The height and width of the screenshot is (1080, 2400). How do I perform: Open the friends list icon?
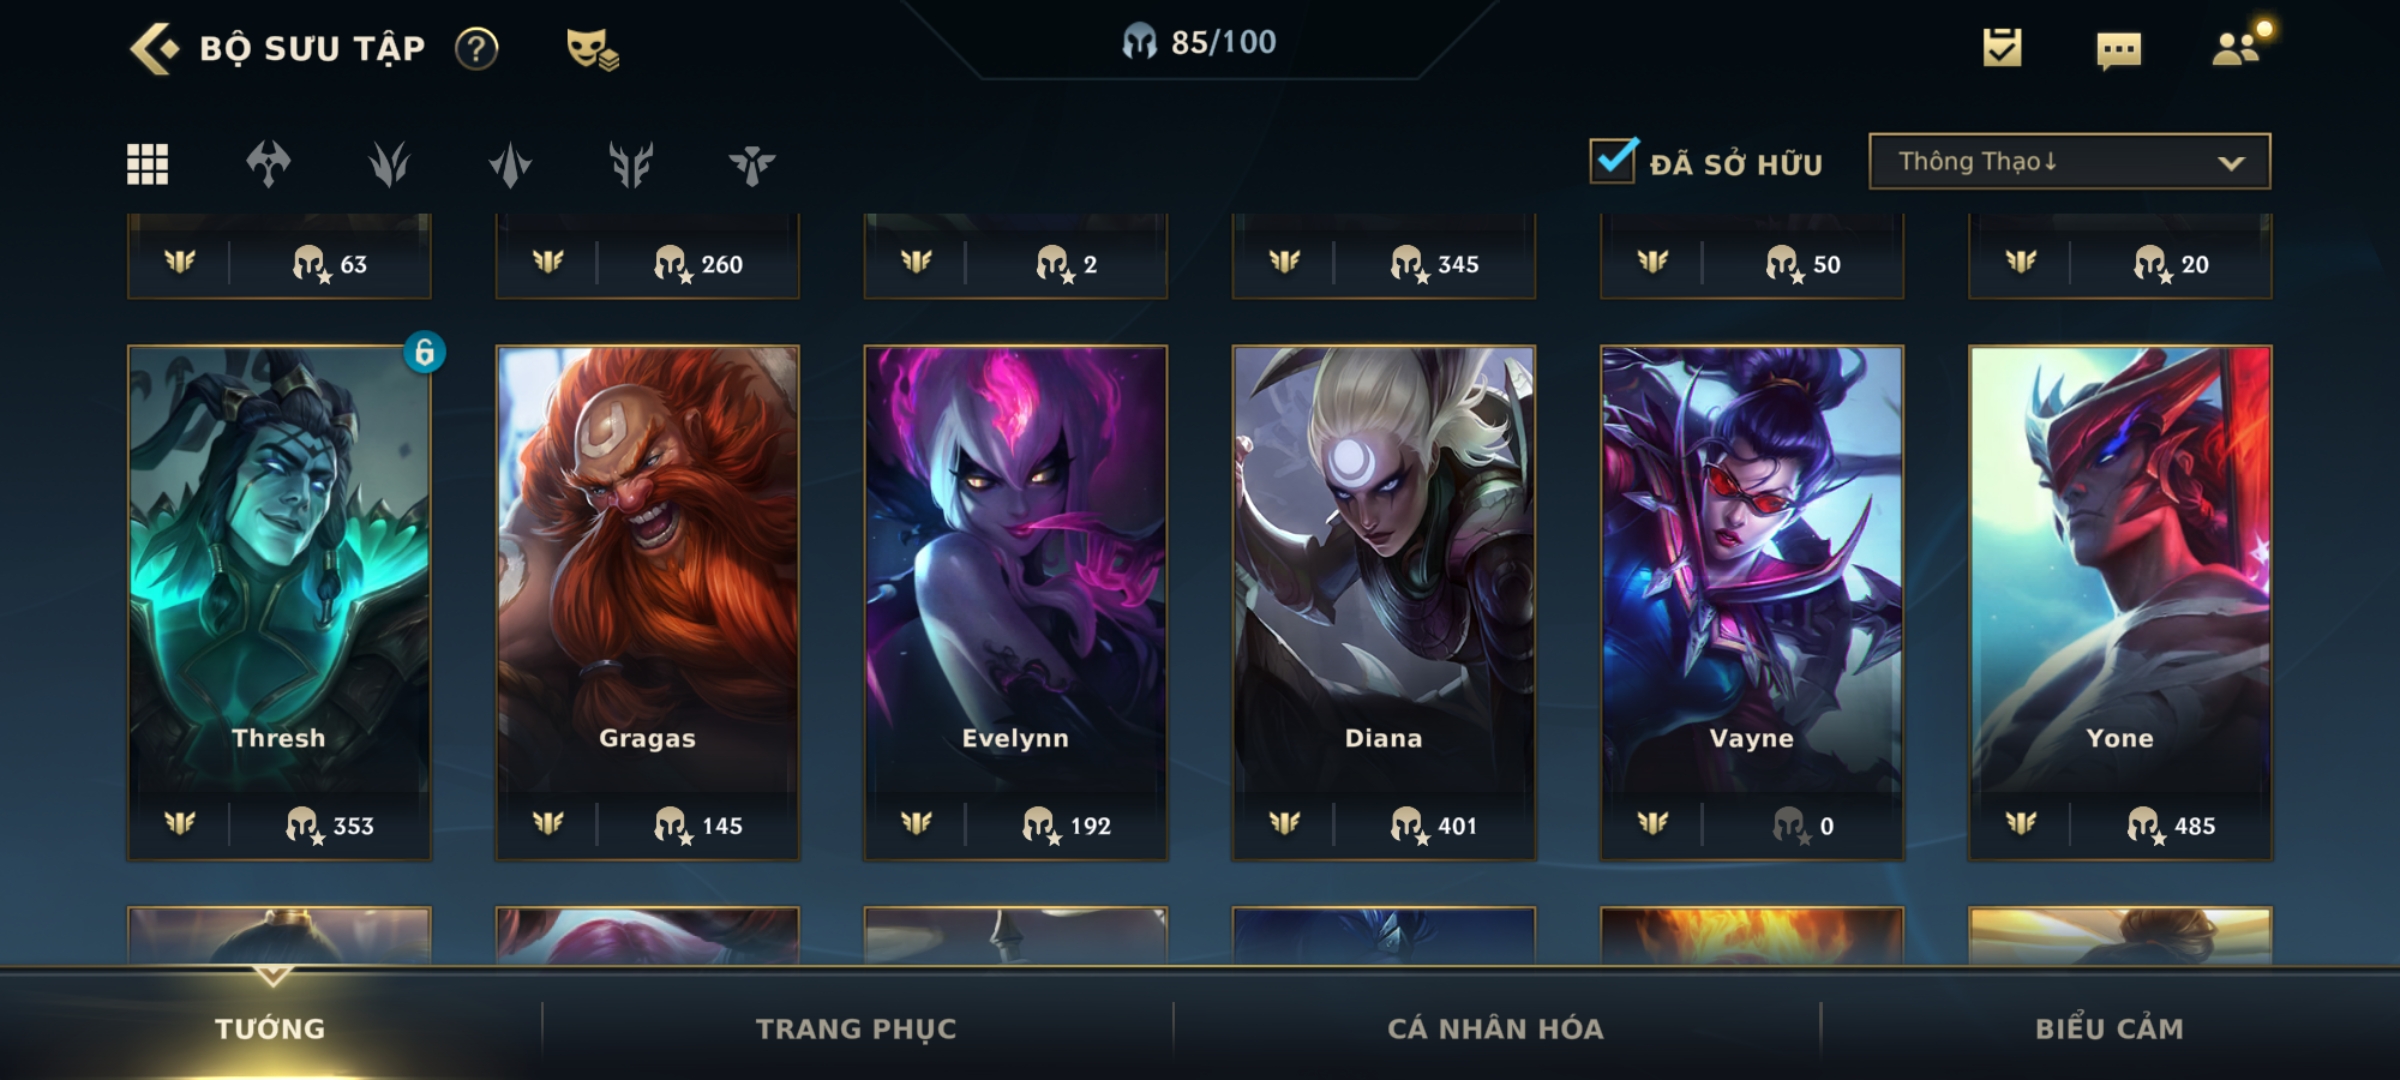click(2237, 47)
